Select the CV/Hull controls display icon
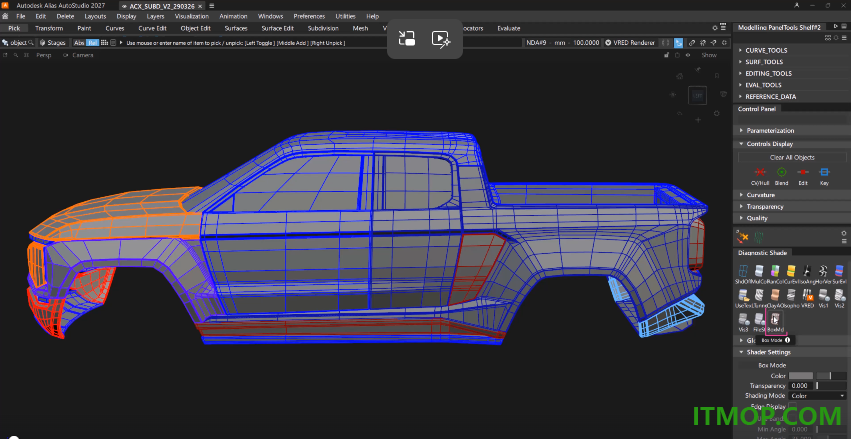 [760, 172]
